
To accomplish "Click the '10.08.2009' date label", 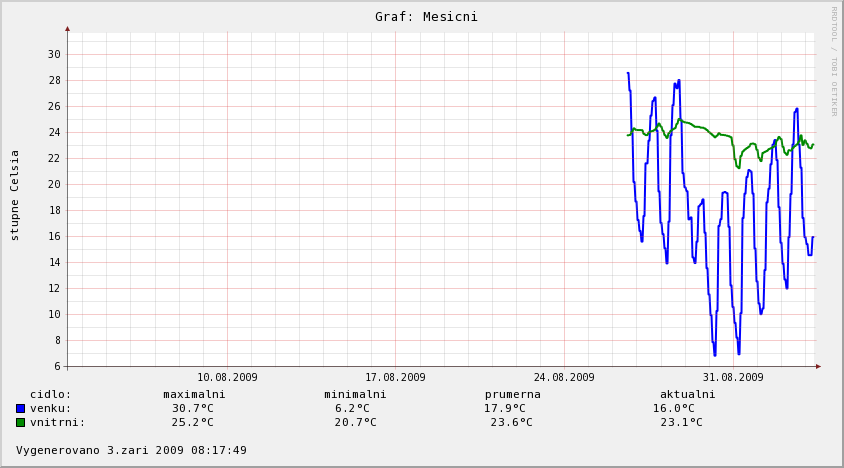I will coord(227,378).
